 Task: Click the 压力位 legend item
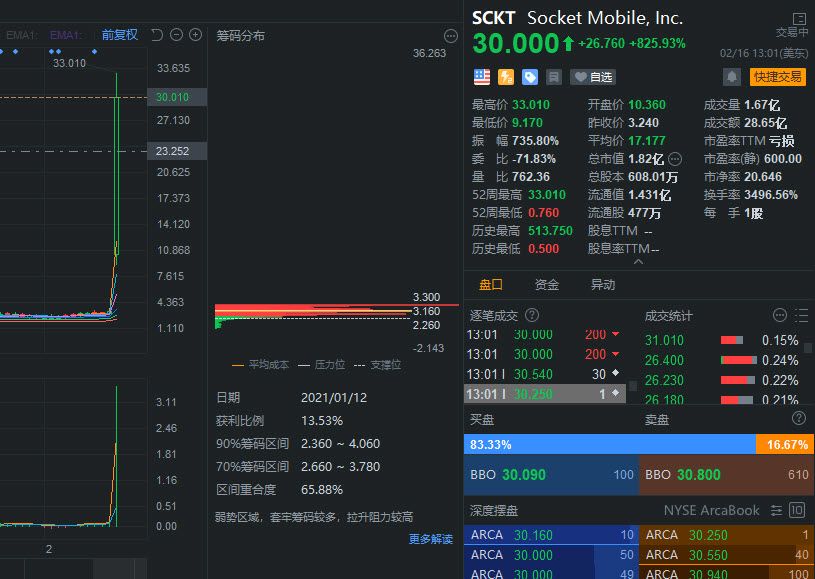point(321,365)
